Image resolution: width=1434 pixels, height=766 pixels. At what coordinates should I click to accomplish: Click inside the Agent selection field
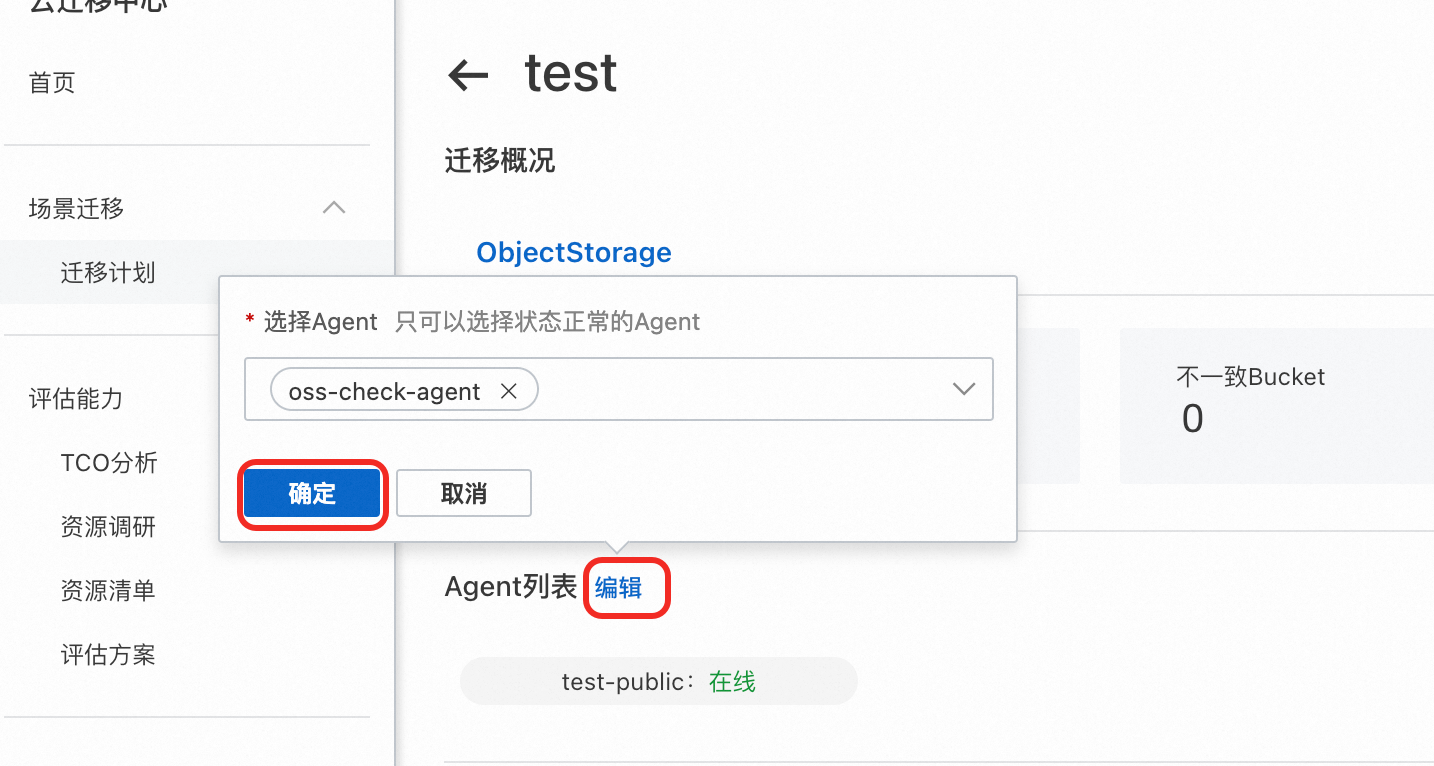click(740, 389)
